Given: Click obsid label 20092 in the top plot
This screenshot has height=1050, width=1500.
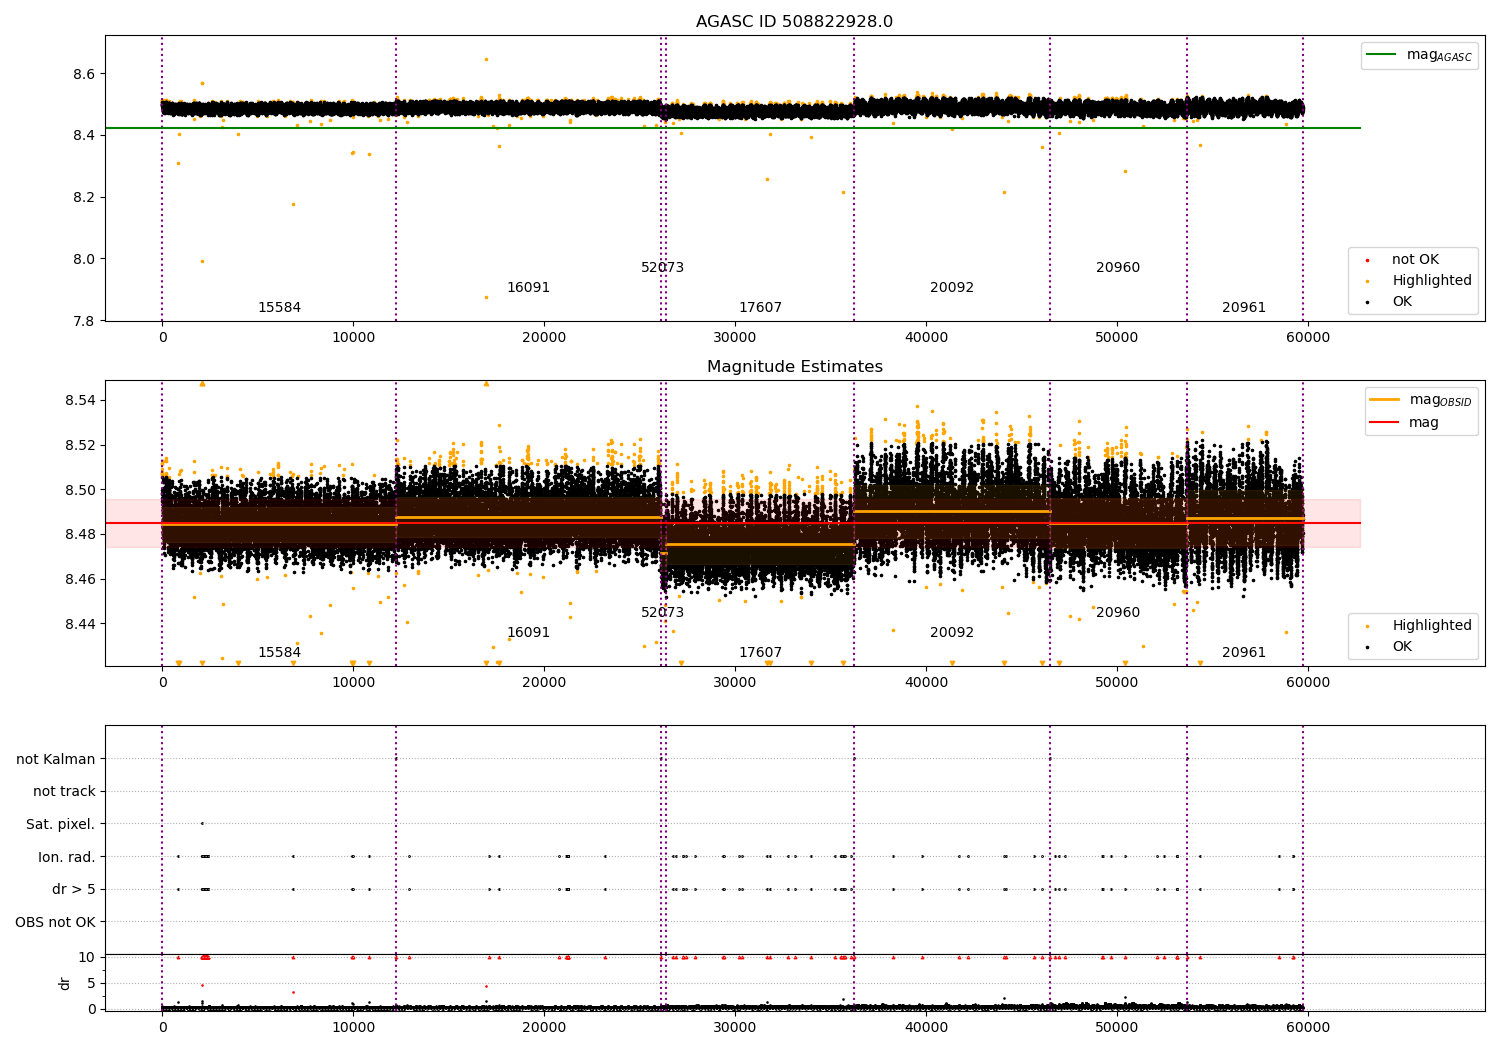Looking at the screenshot, I should coord(952,288).
